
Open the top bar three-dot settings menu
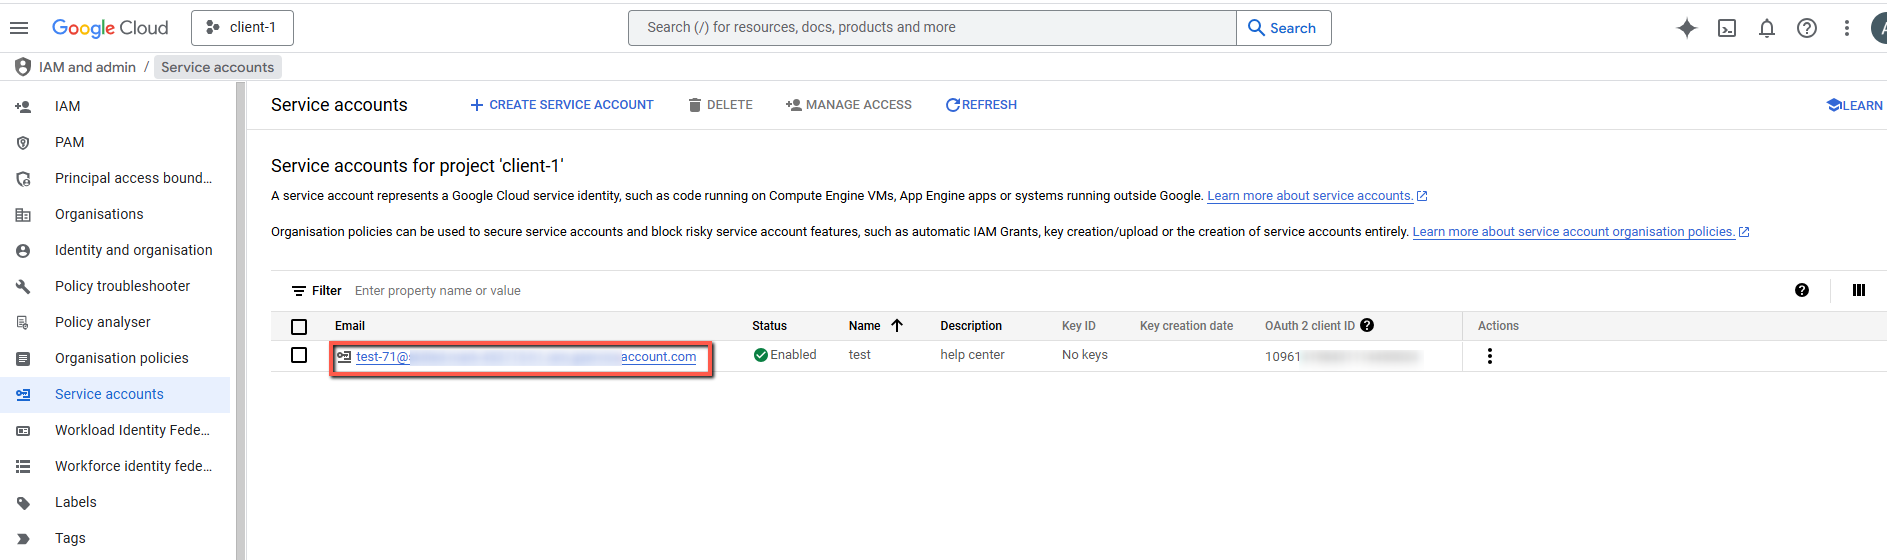pyautogui.click(x=1847, y=28)
